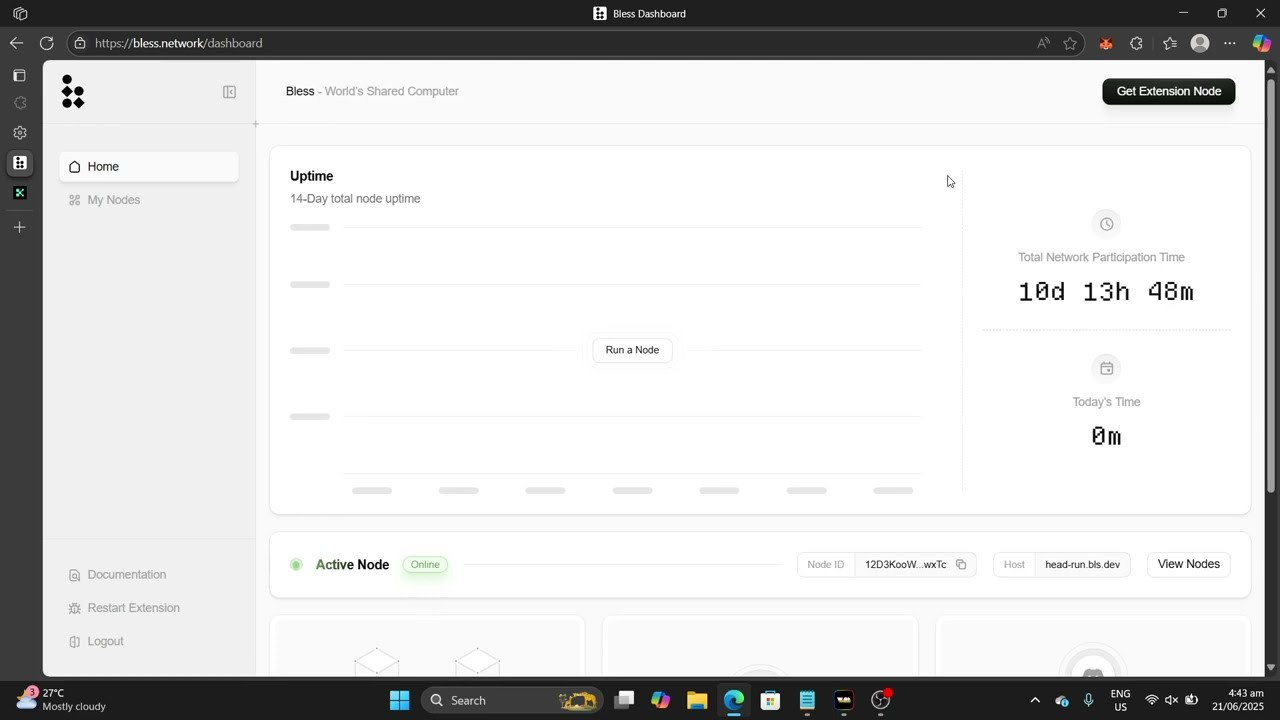Screen dimensions: 1280x720
Task: Open the Edge workspaces icon in the title bar
Action: 20,14
